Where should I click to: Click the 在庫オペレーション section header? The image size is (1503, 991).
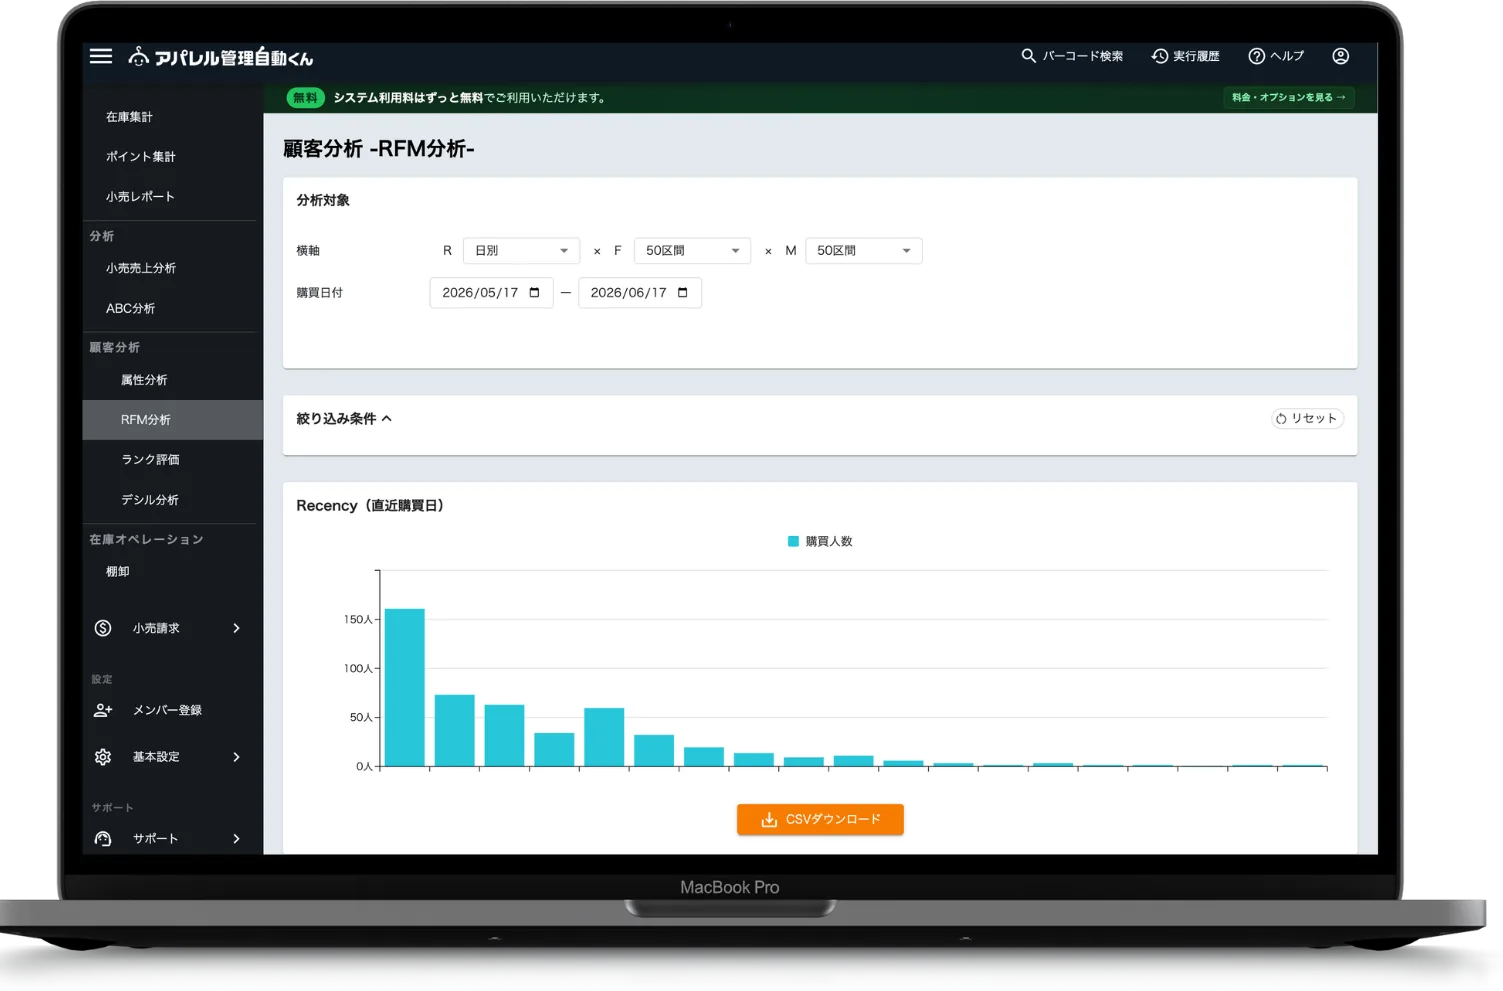tap(146, 540)
